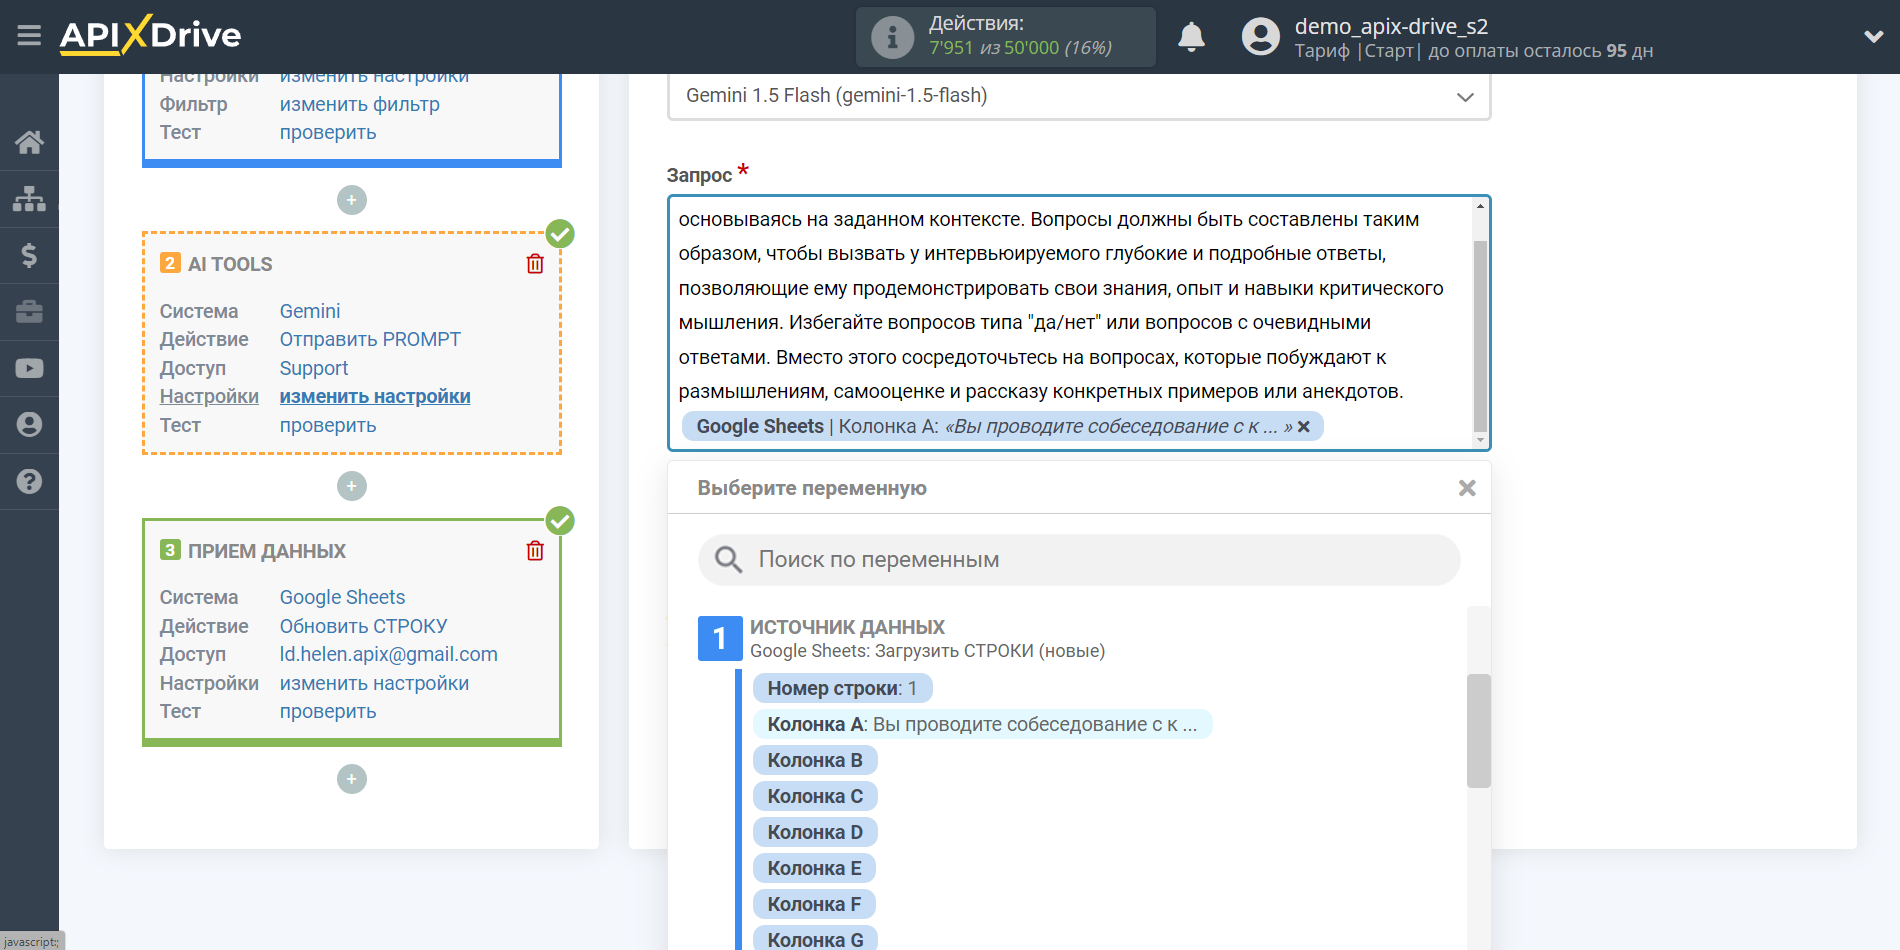This screenshot has width=1900, height=950.
Task: Open help question mark icon in sidebar
Action: (x=29, y=481)
